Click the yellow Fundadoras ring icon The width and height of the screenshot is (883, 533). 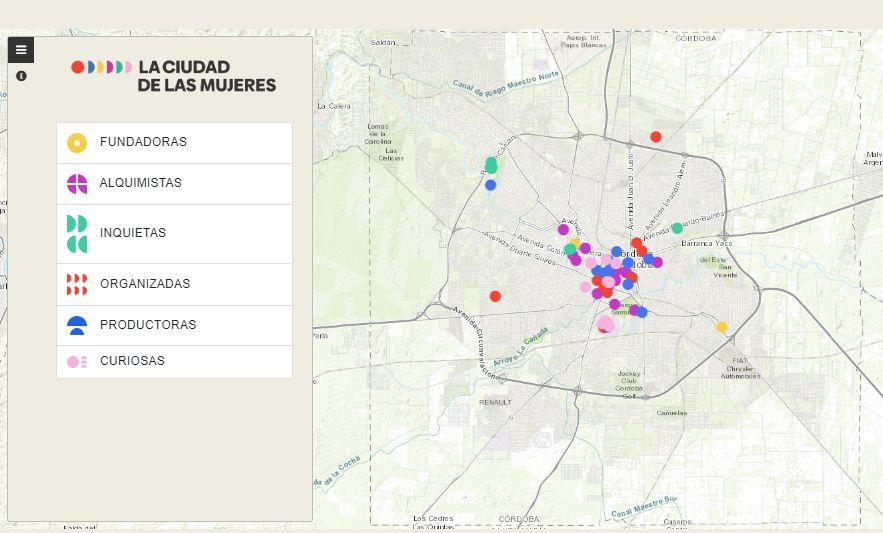pyautogui.click(x=77, y=143)
